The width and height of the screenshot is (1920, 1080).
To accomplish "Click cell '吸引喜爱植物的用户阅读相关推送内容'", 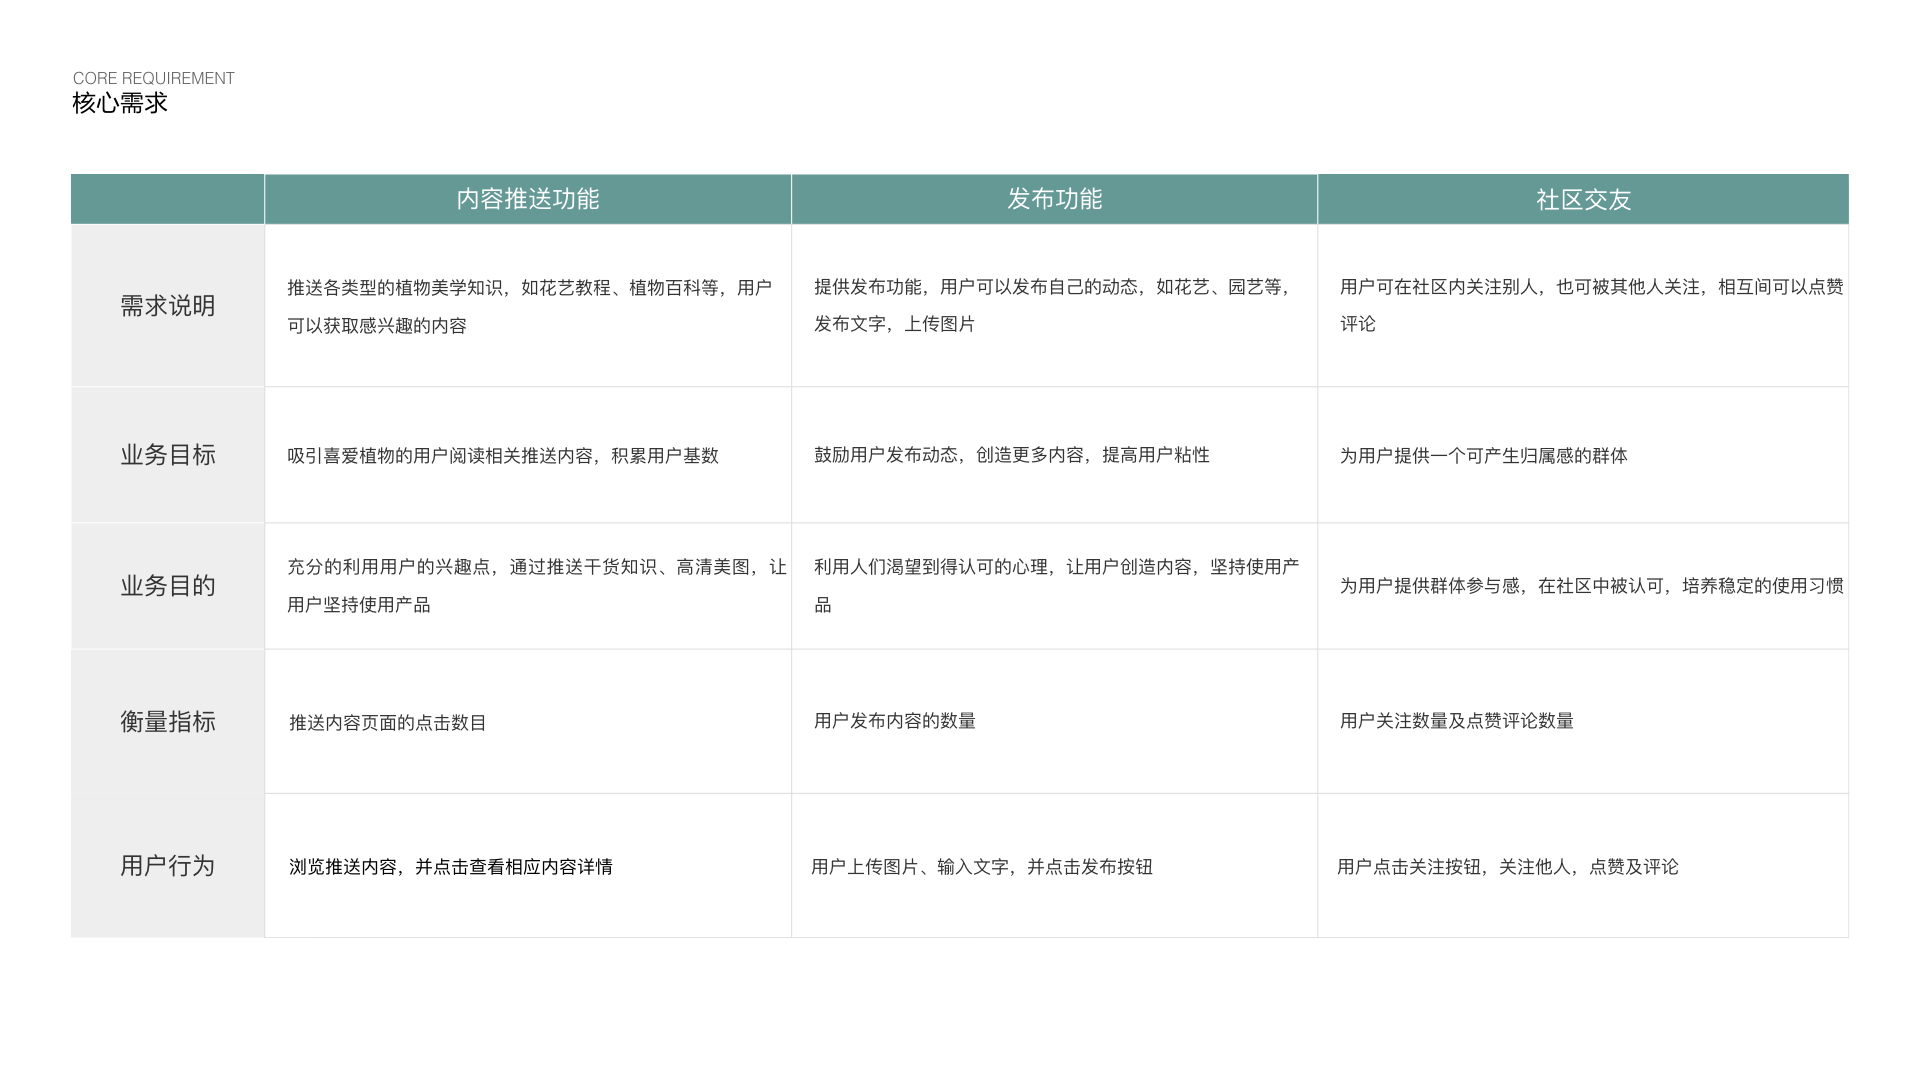I will pyautogui.click(x=528, y=455).
